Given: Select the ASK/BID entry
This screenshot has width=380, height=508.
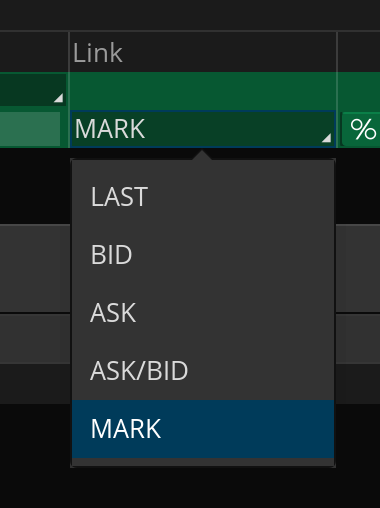Looking at the screenshot, I should click(203, 371).
